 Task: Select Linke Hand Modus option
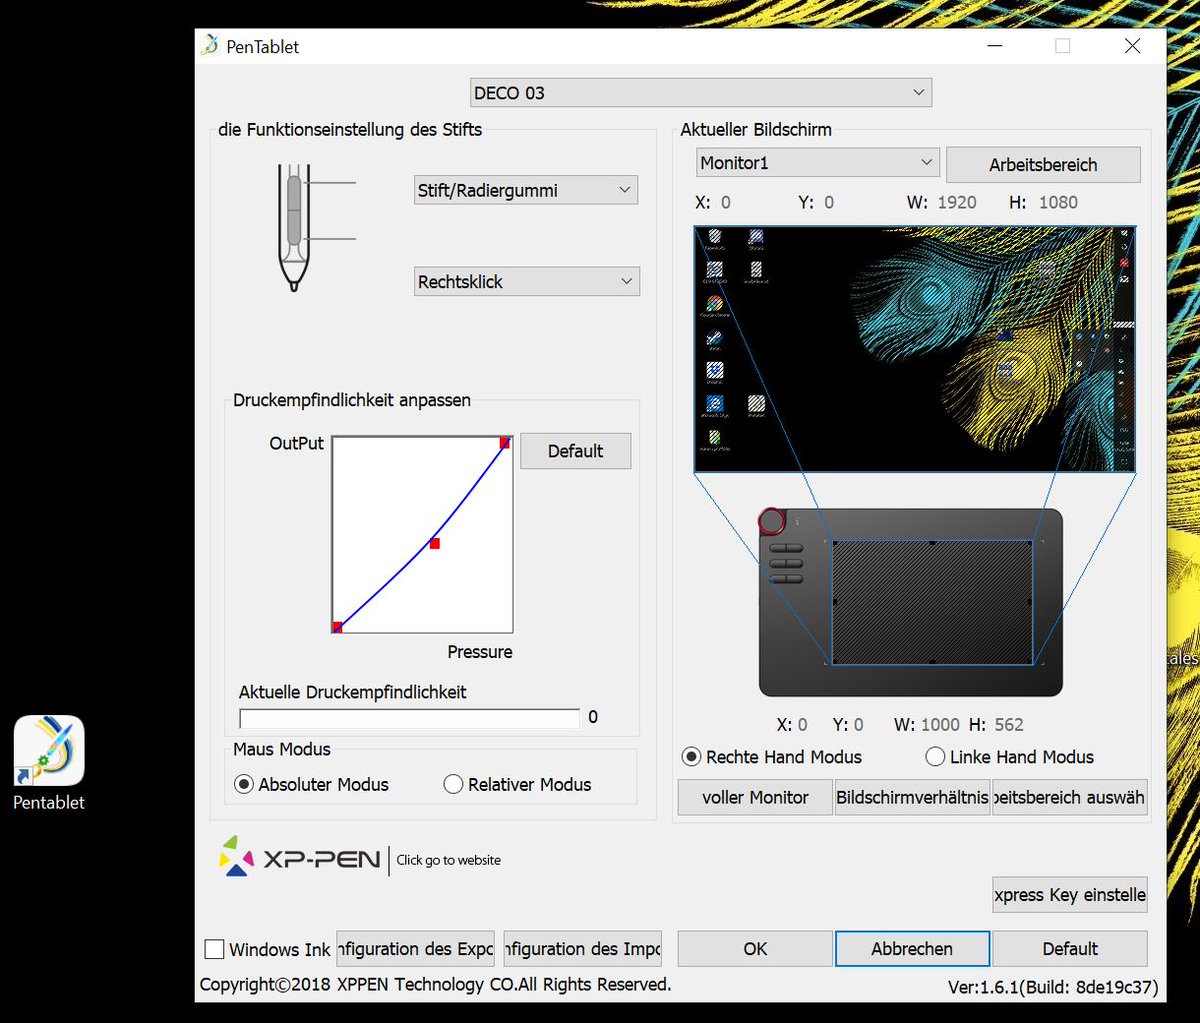pos(935,757)
